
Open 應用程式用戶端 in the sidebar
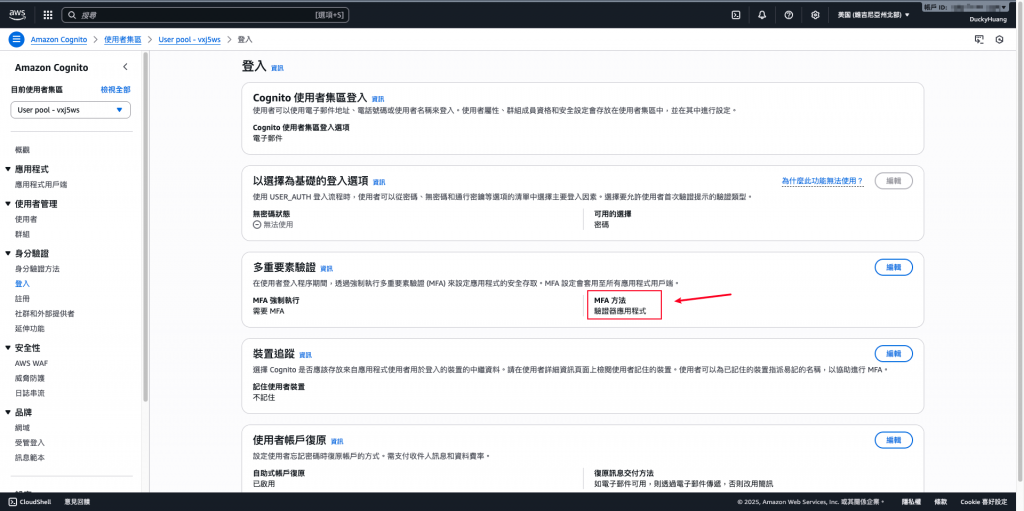point(41,184)
